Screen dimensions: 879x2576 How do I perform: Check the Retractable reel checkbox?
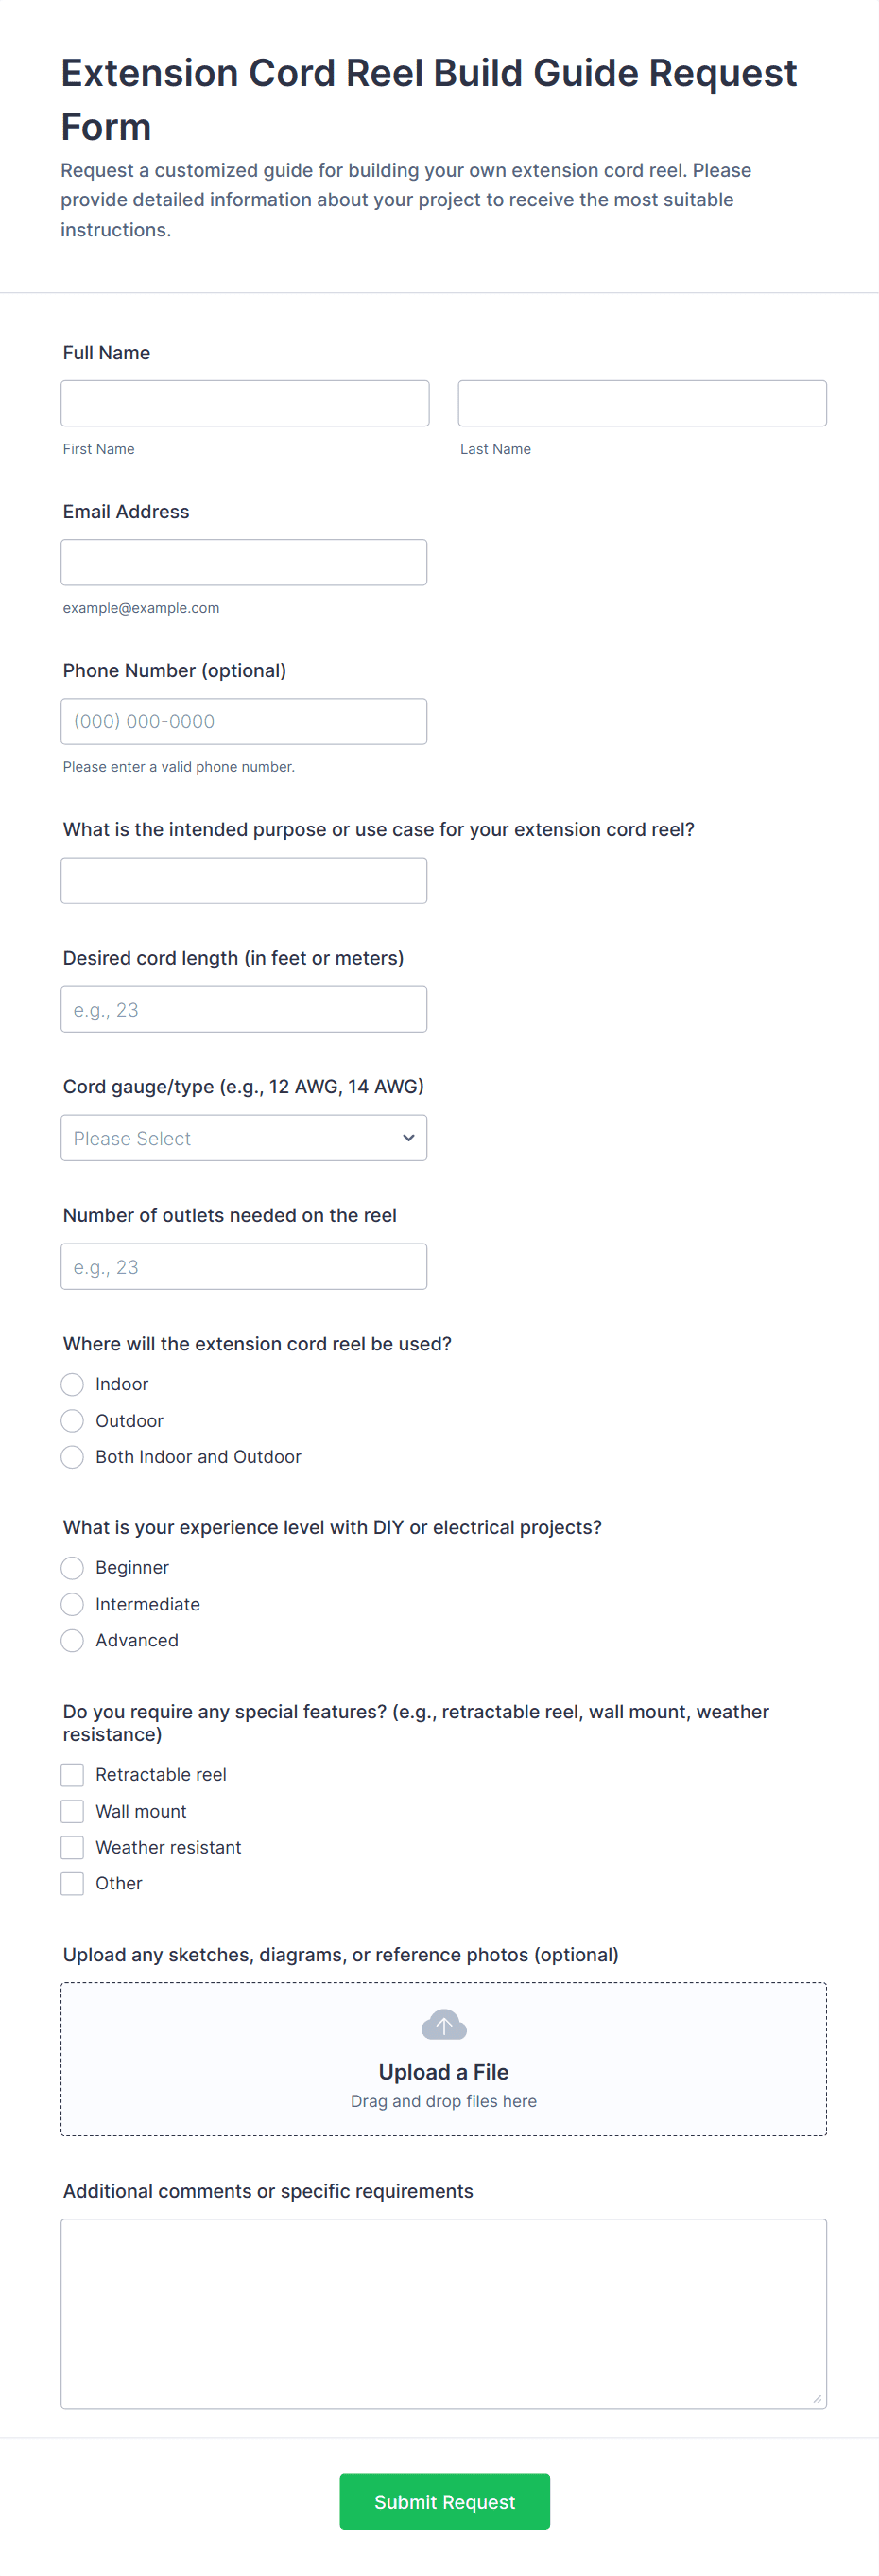coord(72,1775)
